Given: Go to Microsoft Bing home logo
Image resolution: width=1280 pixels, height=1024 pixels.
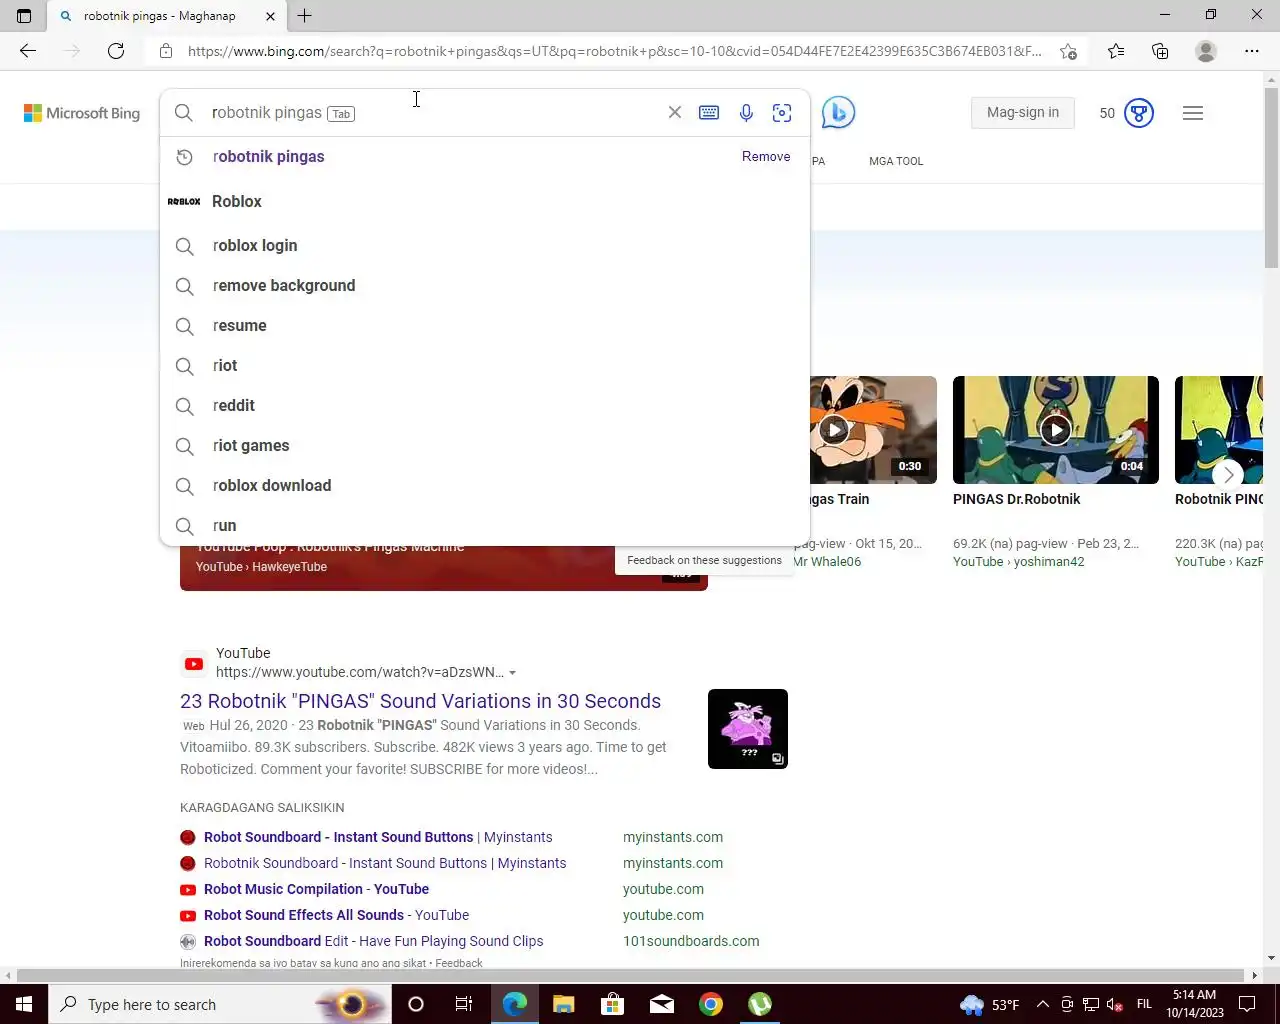Looking at the screenshot, I should 82,113.
